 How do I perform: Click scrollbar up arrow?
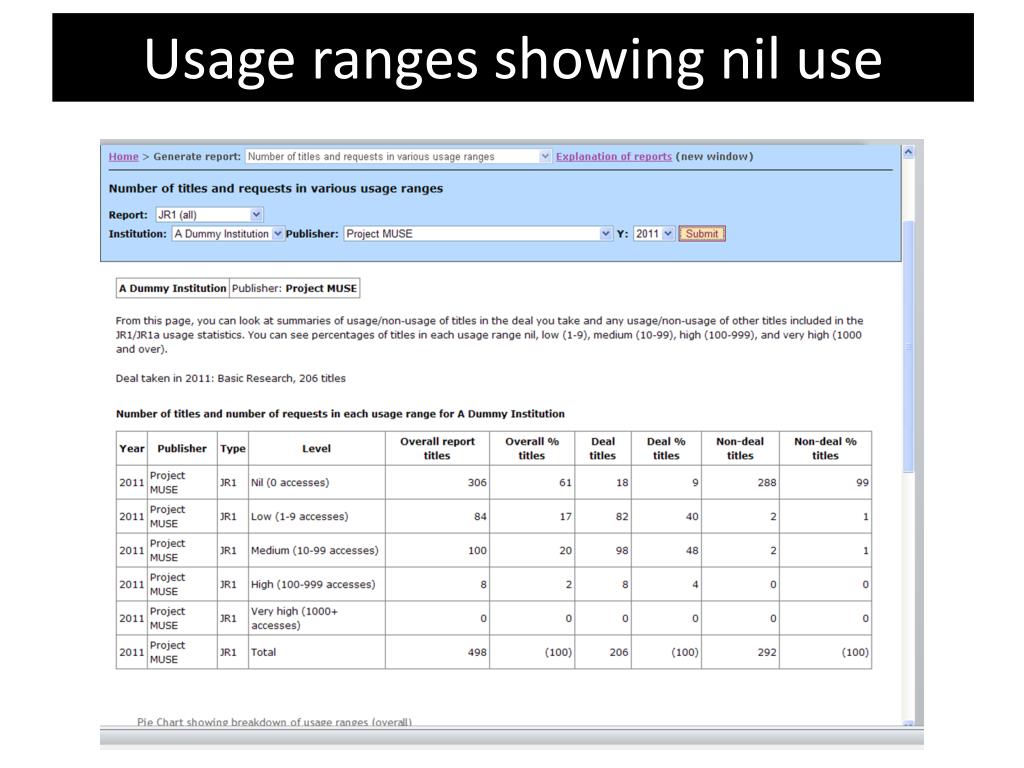908,152
